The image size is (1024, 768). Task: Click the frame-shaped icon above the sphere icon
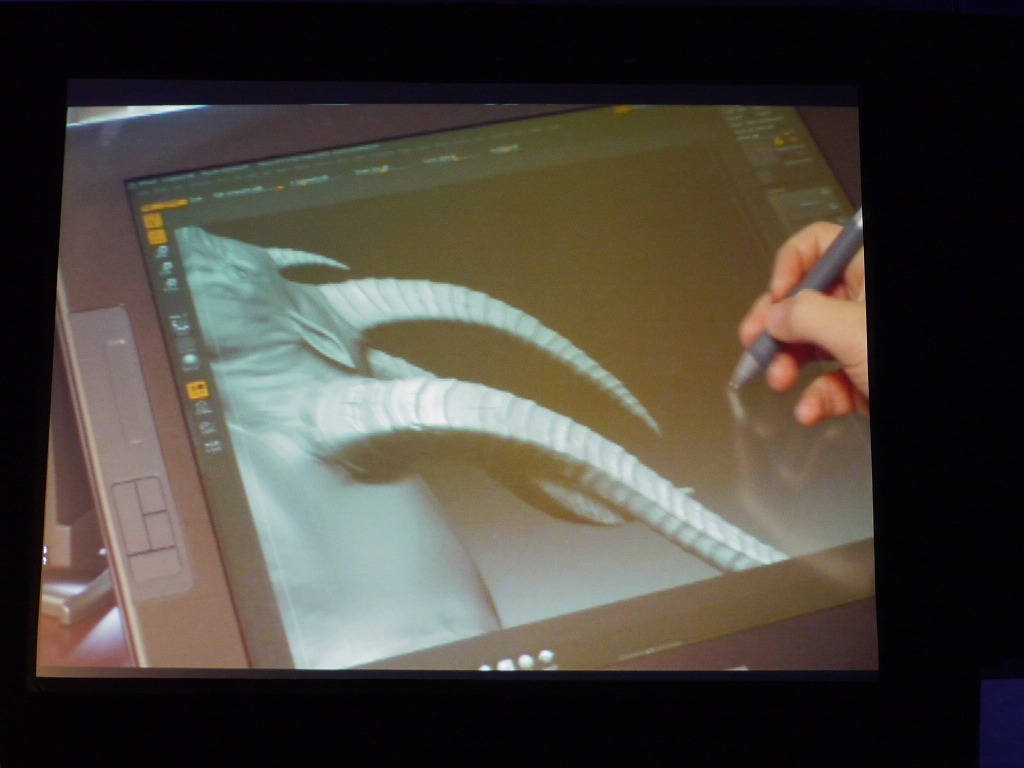tap(179, 322)
